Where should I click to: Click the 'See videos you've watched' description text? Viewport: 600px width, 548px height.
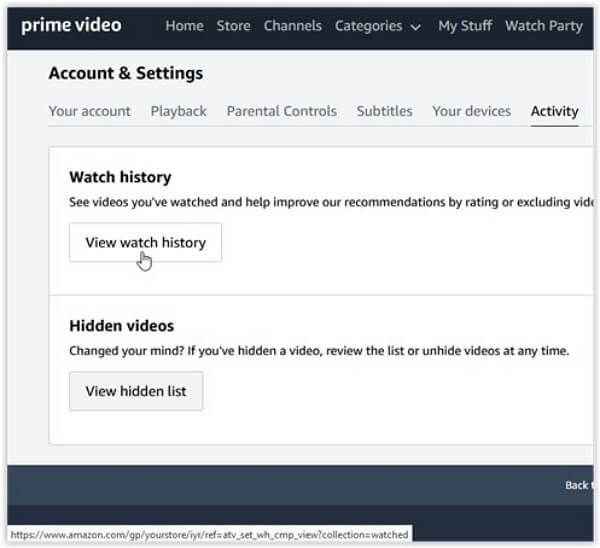[x=331, y=202]
